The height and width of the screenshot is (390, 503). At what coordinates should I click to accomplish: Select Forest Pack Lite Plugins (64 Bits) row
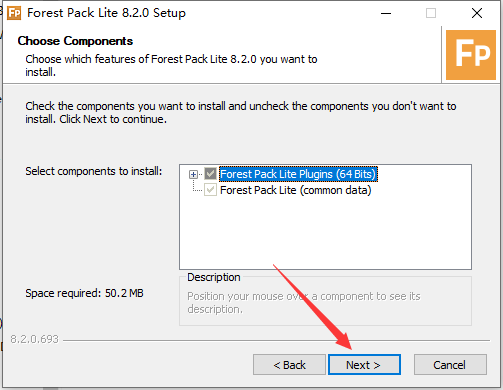pyautogui.click(x=298, y=174)
